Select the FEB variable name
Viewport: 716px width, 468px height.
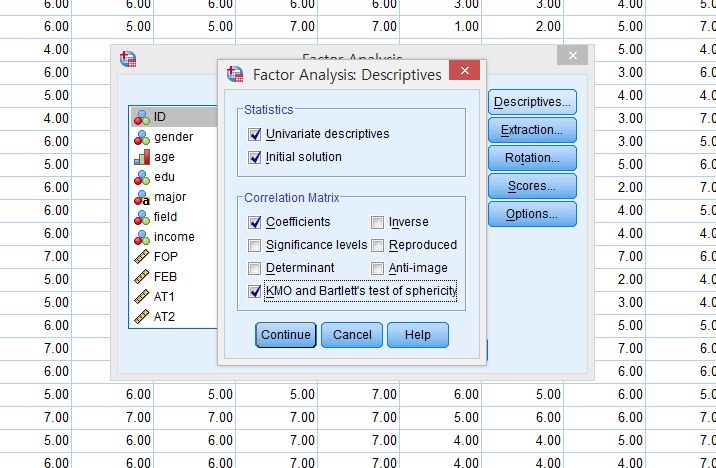pyautogui.click(x=165, y=277)
